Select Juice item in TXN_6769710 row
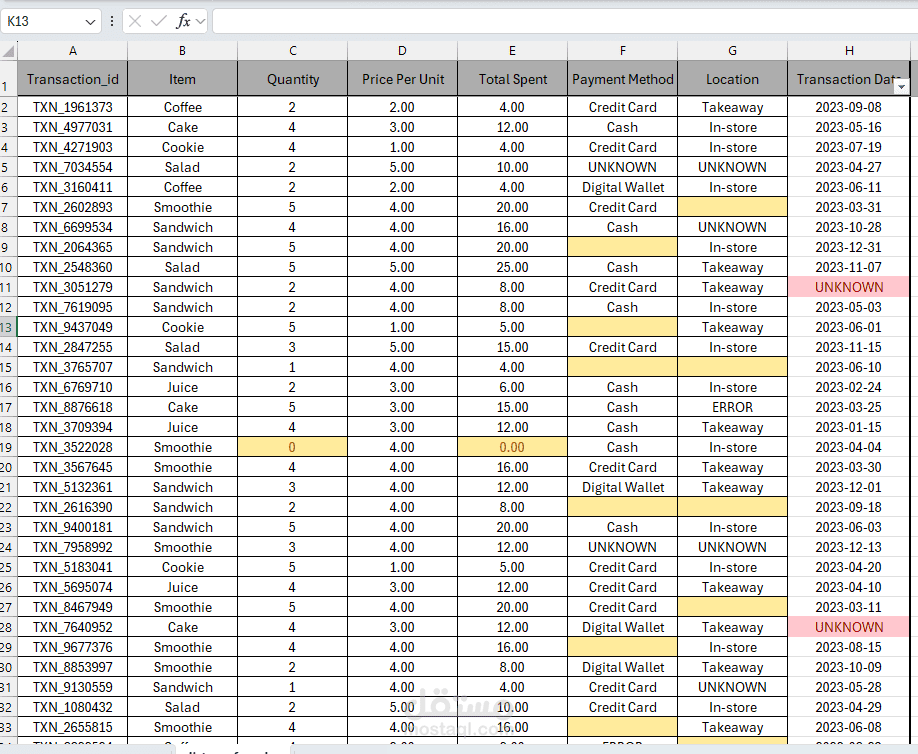This screenshot has height=754, width=918. point(183,388)
